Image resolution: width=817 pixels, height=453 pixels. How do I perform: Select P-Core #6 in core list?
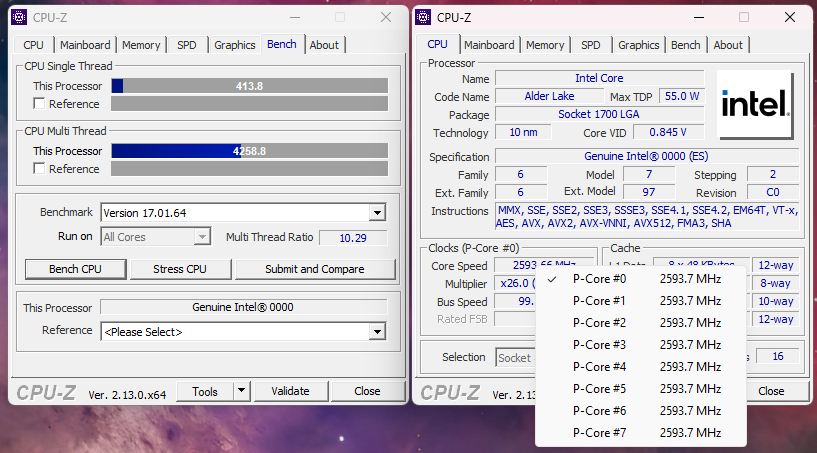[641, 411]
